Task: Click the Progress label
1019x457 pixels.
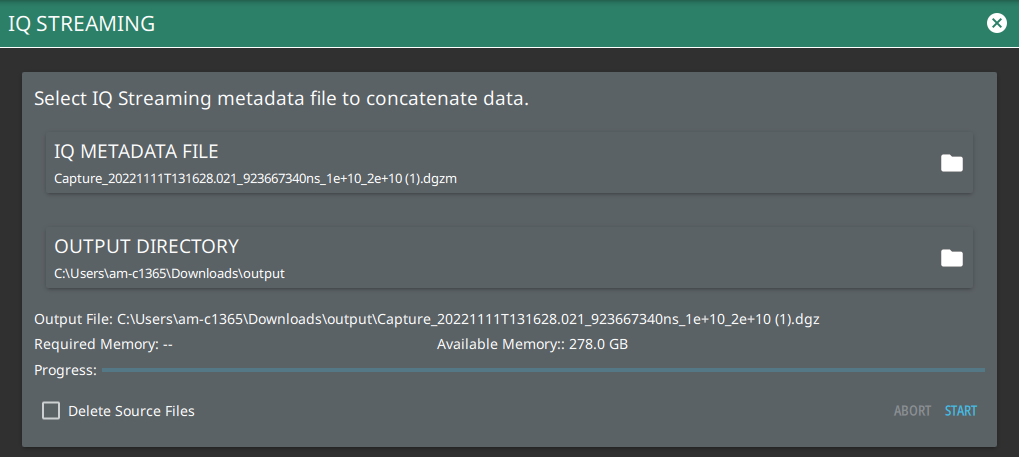Action: pos(65,370)
